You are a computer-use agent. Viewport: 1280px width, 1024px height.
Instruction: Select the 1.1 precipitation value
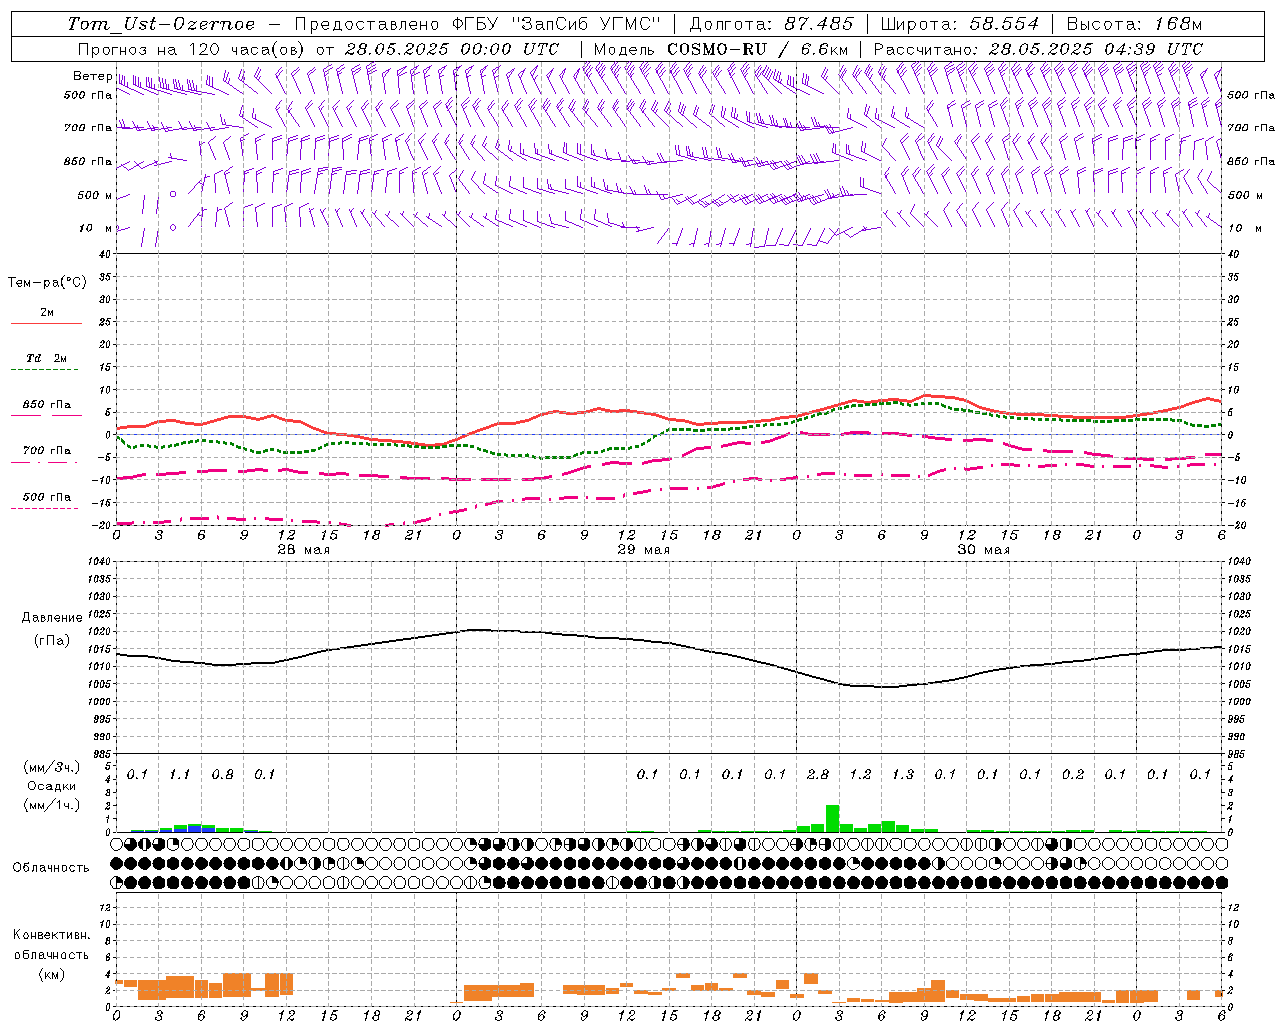coord(180,774)
